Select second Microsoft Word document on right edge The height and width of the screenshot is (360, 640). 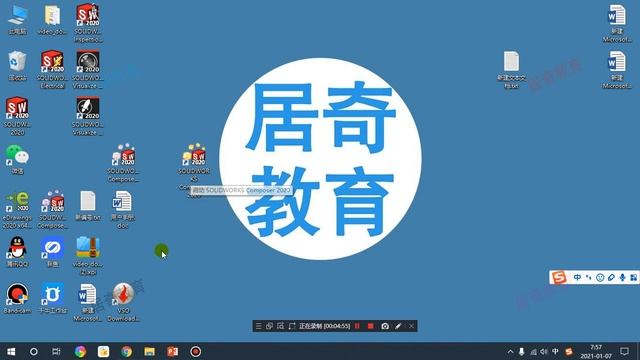pyautogui.click(x=616, y=69)
